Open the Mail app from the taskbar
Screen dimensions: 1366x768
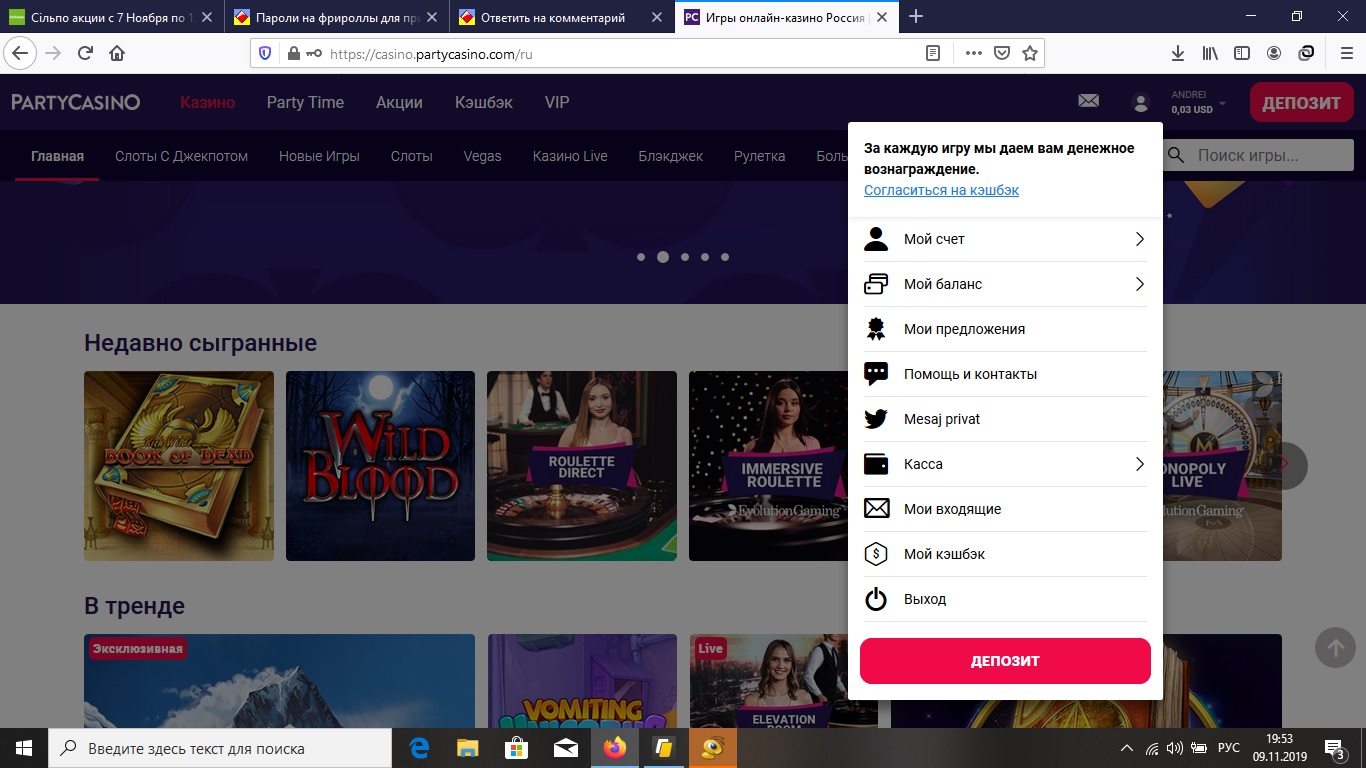click(x=565, y=748)
